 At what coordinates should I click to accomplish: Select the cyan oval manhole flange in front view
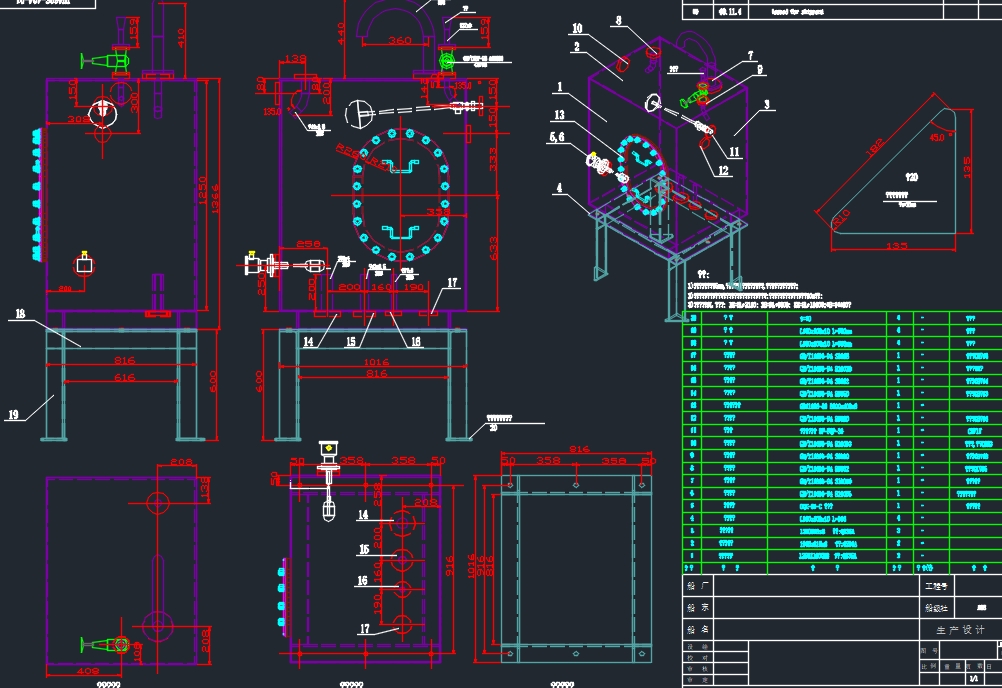(401, 195)
